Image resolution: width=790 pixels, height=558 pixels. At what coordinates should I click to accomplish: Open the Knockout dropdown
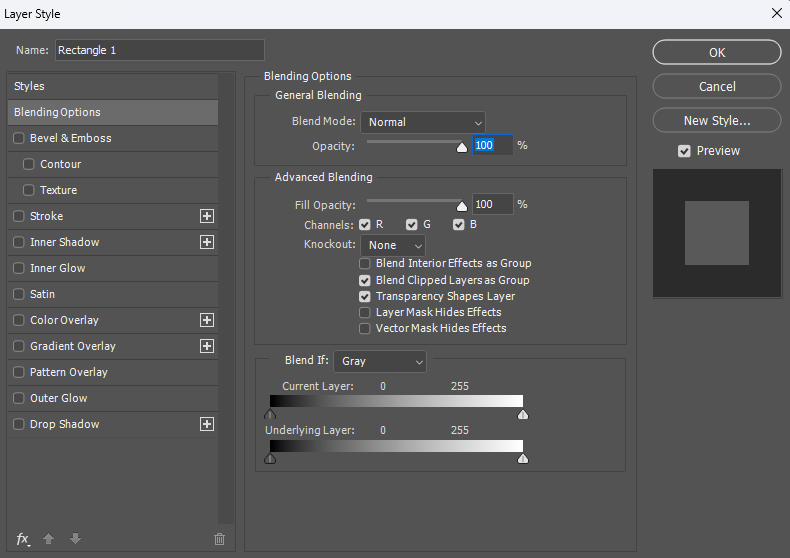(393, 245)
